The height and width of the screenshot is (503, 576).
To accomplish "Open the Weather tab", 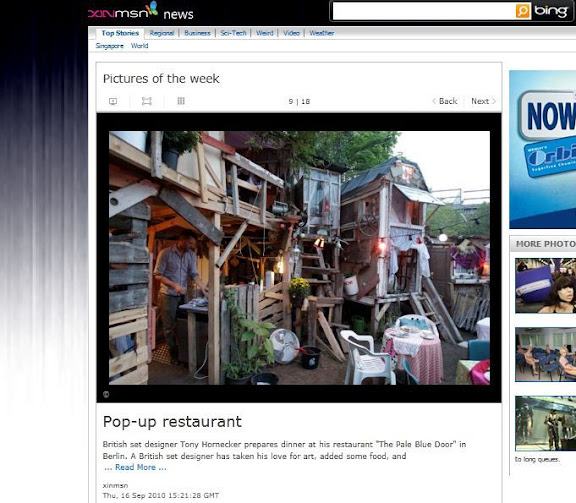I will 322,33.
